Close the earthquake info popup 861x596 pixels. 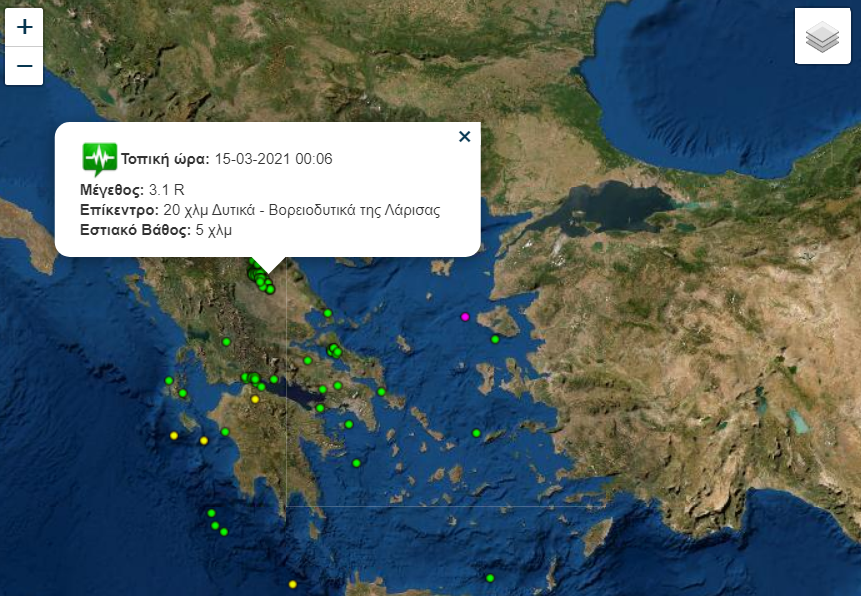point(464,137)
